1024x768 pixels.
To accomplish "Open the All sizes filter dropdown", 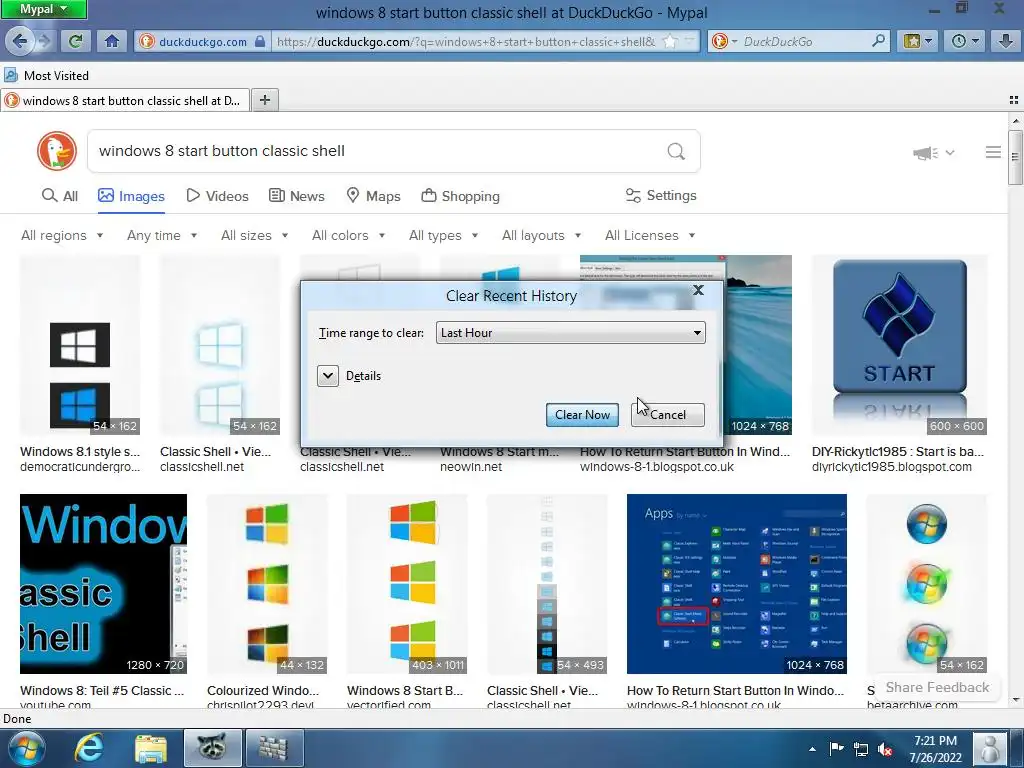I will 254,236.
